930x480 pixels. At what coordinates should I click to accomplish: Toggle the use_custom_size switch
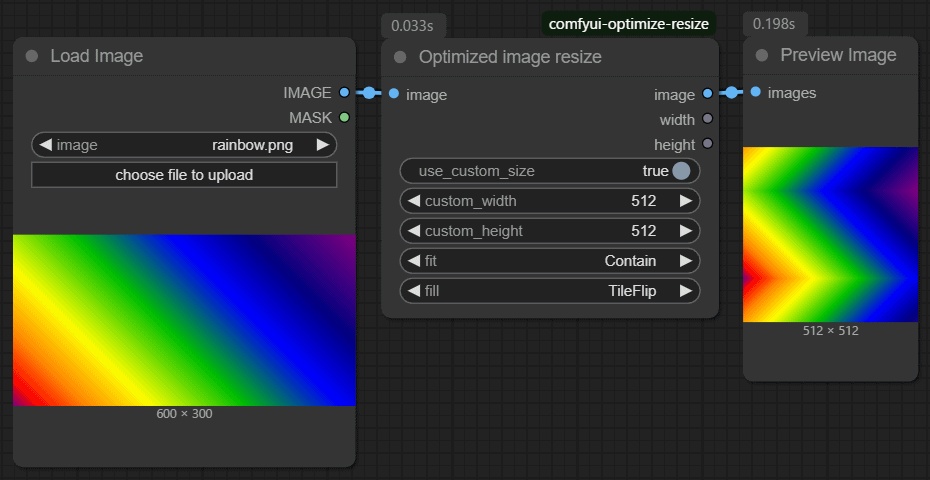(x=681, y=171)
